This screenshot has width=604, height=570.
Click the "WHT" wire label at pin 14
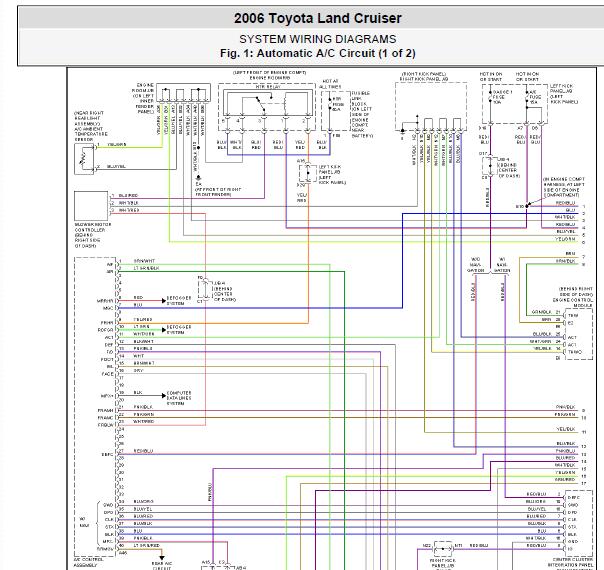pyautogui.click(x=139, y=356)
